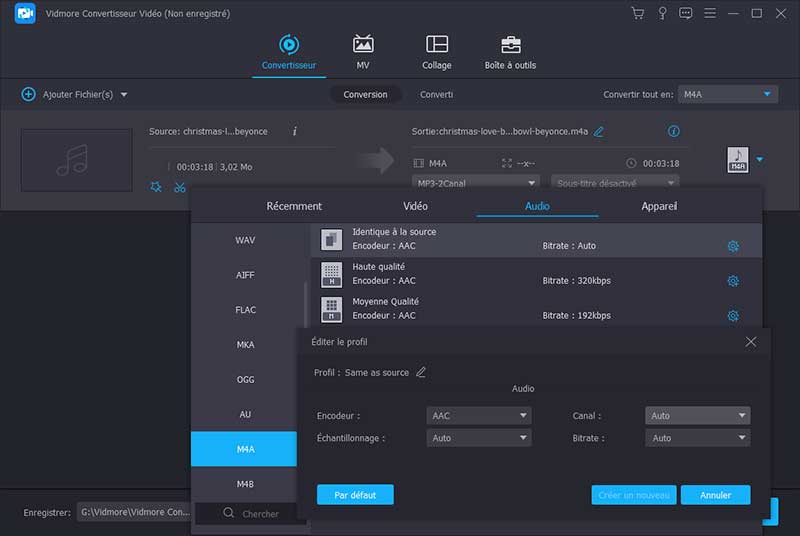Click the Par défaut button

(355, 495)
